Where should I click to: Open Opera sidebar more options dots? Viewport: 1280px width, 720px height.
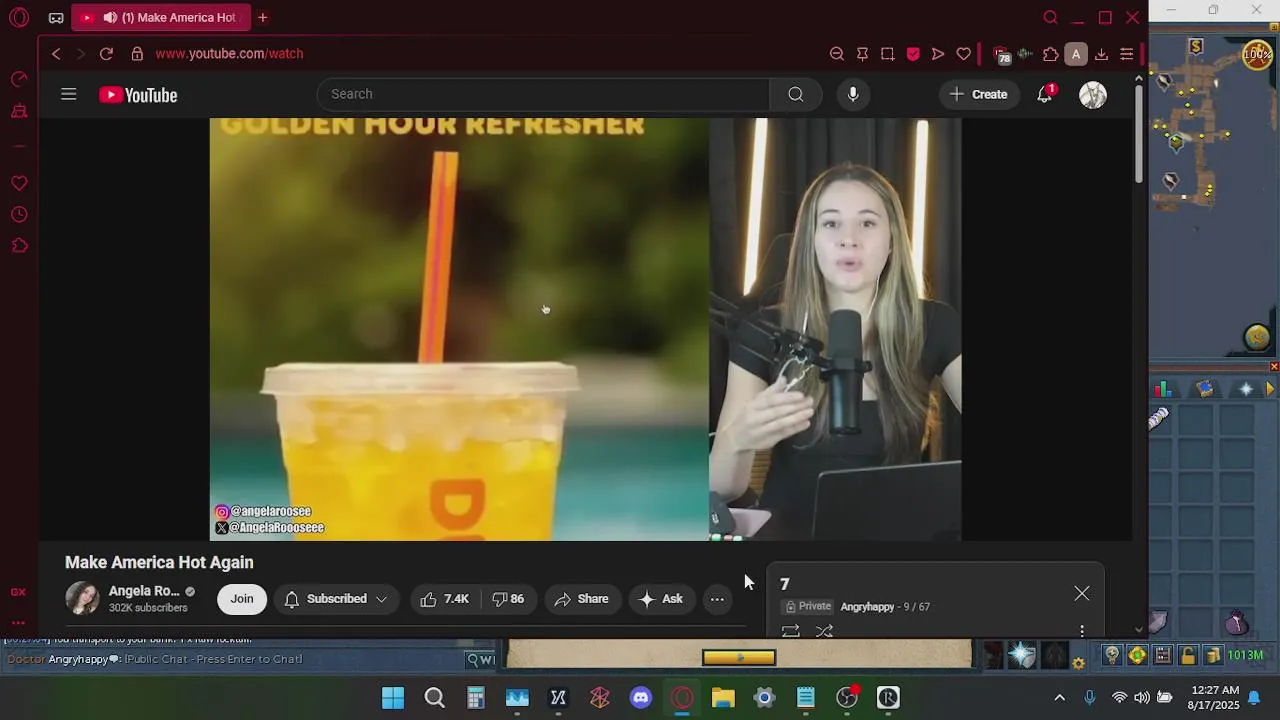point(18,624)
